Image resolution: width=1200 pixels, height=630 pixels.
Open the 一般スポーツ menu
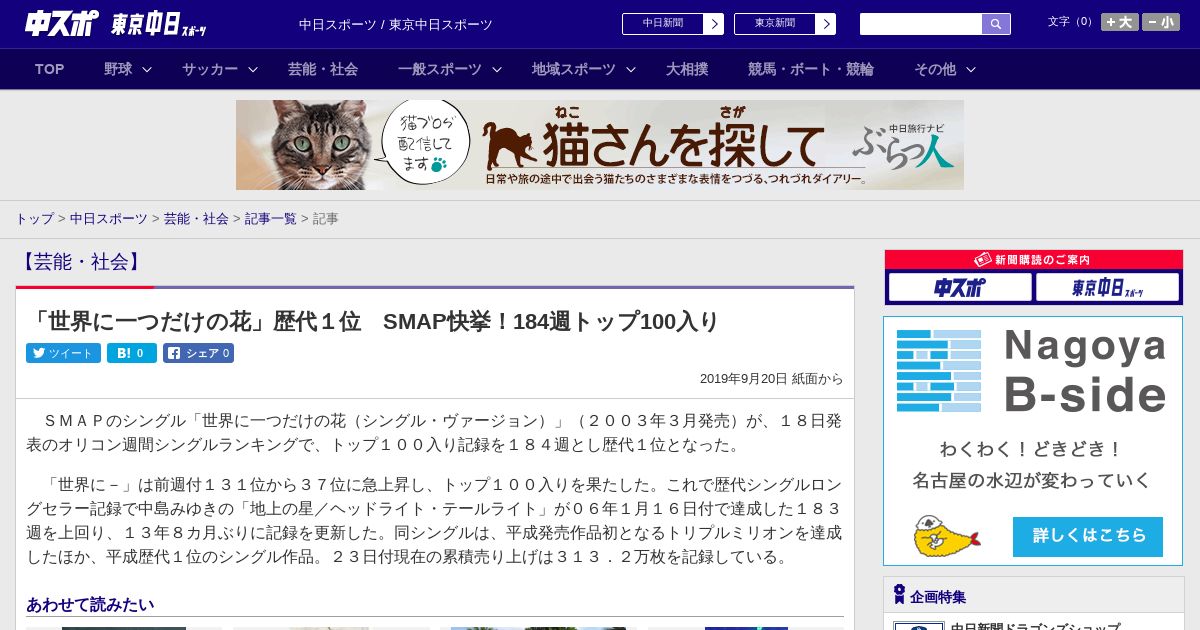440,69
